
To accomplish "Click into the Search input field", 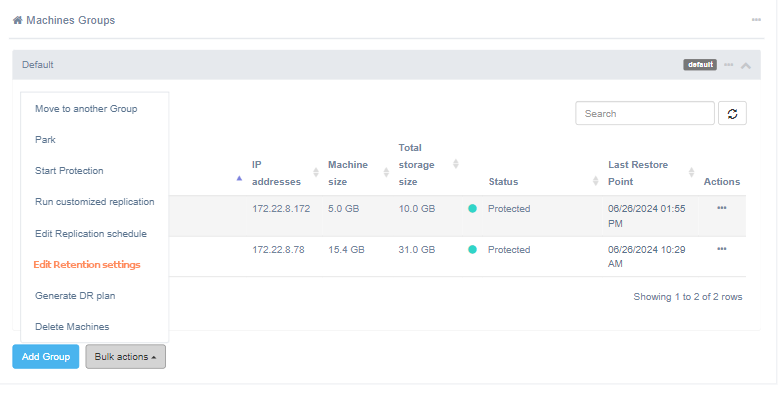I will click(x=645, y=114).
